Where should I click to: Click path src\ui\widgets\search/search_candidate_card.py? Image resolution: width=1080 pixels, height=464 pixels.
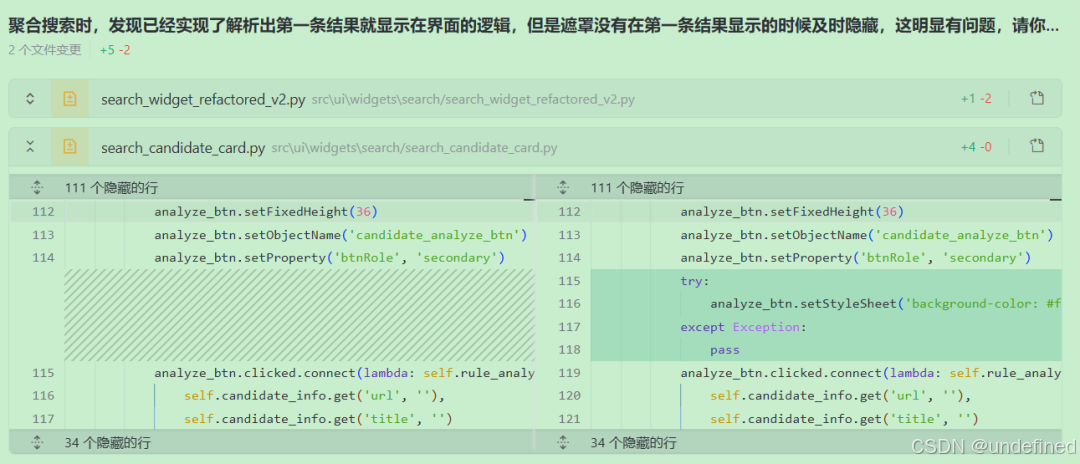pos(415,148)
